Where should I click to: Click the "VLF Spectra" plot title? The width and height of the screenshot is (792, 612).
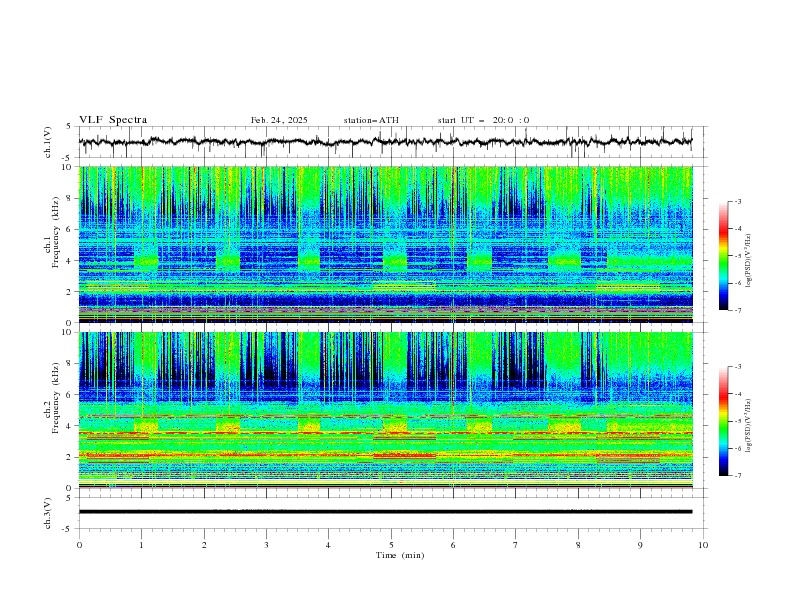(x=113, y=120)
